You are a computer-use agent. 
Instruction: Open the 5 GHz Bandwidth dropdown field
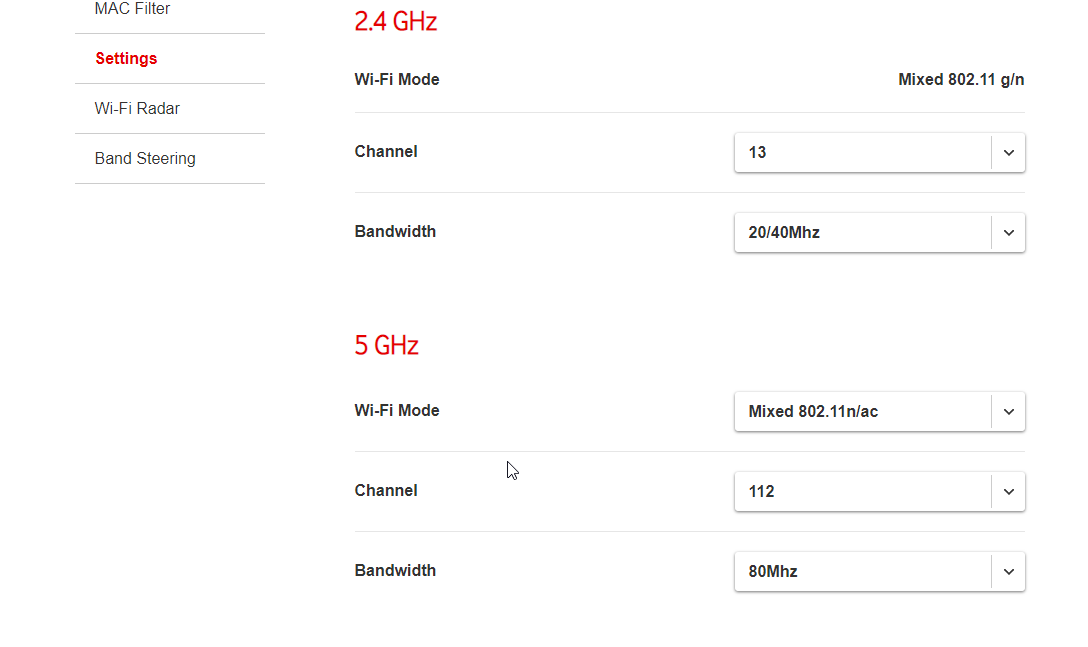point(862,572)
